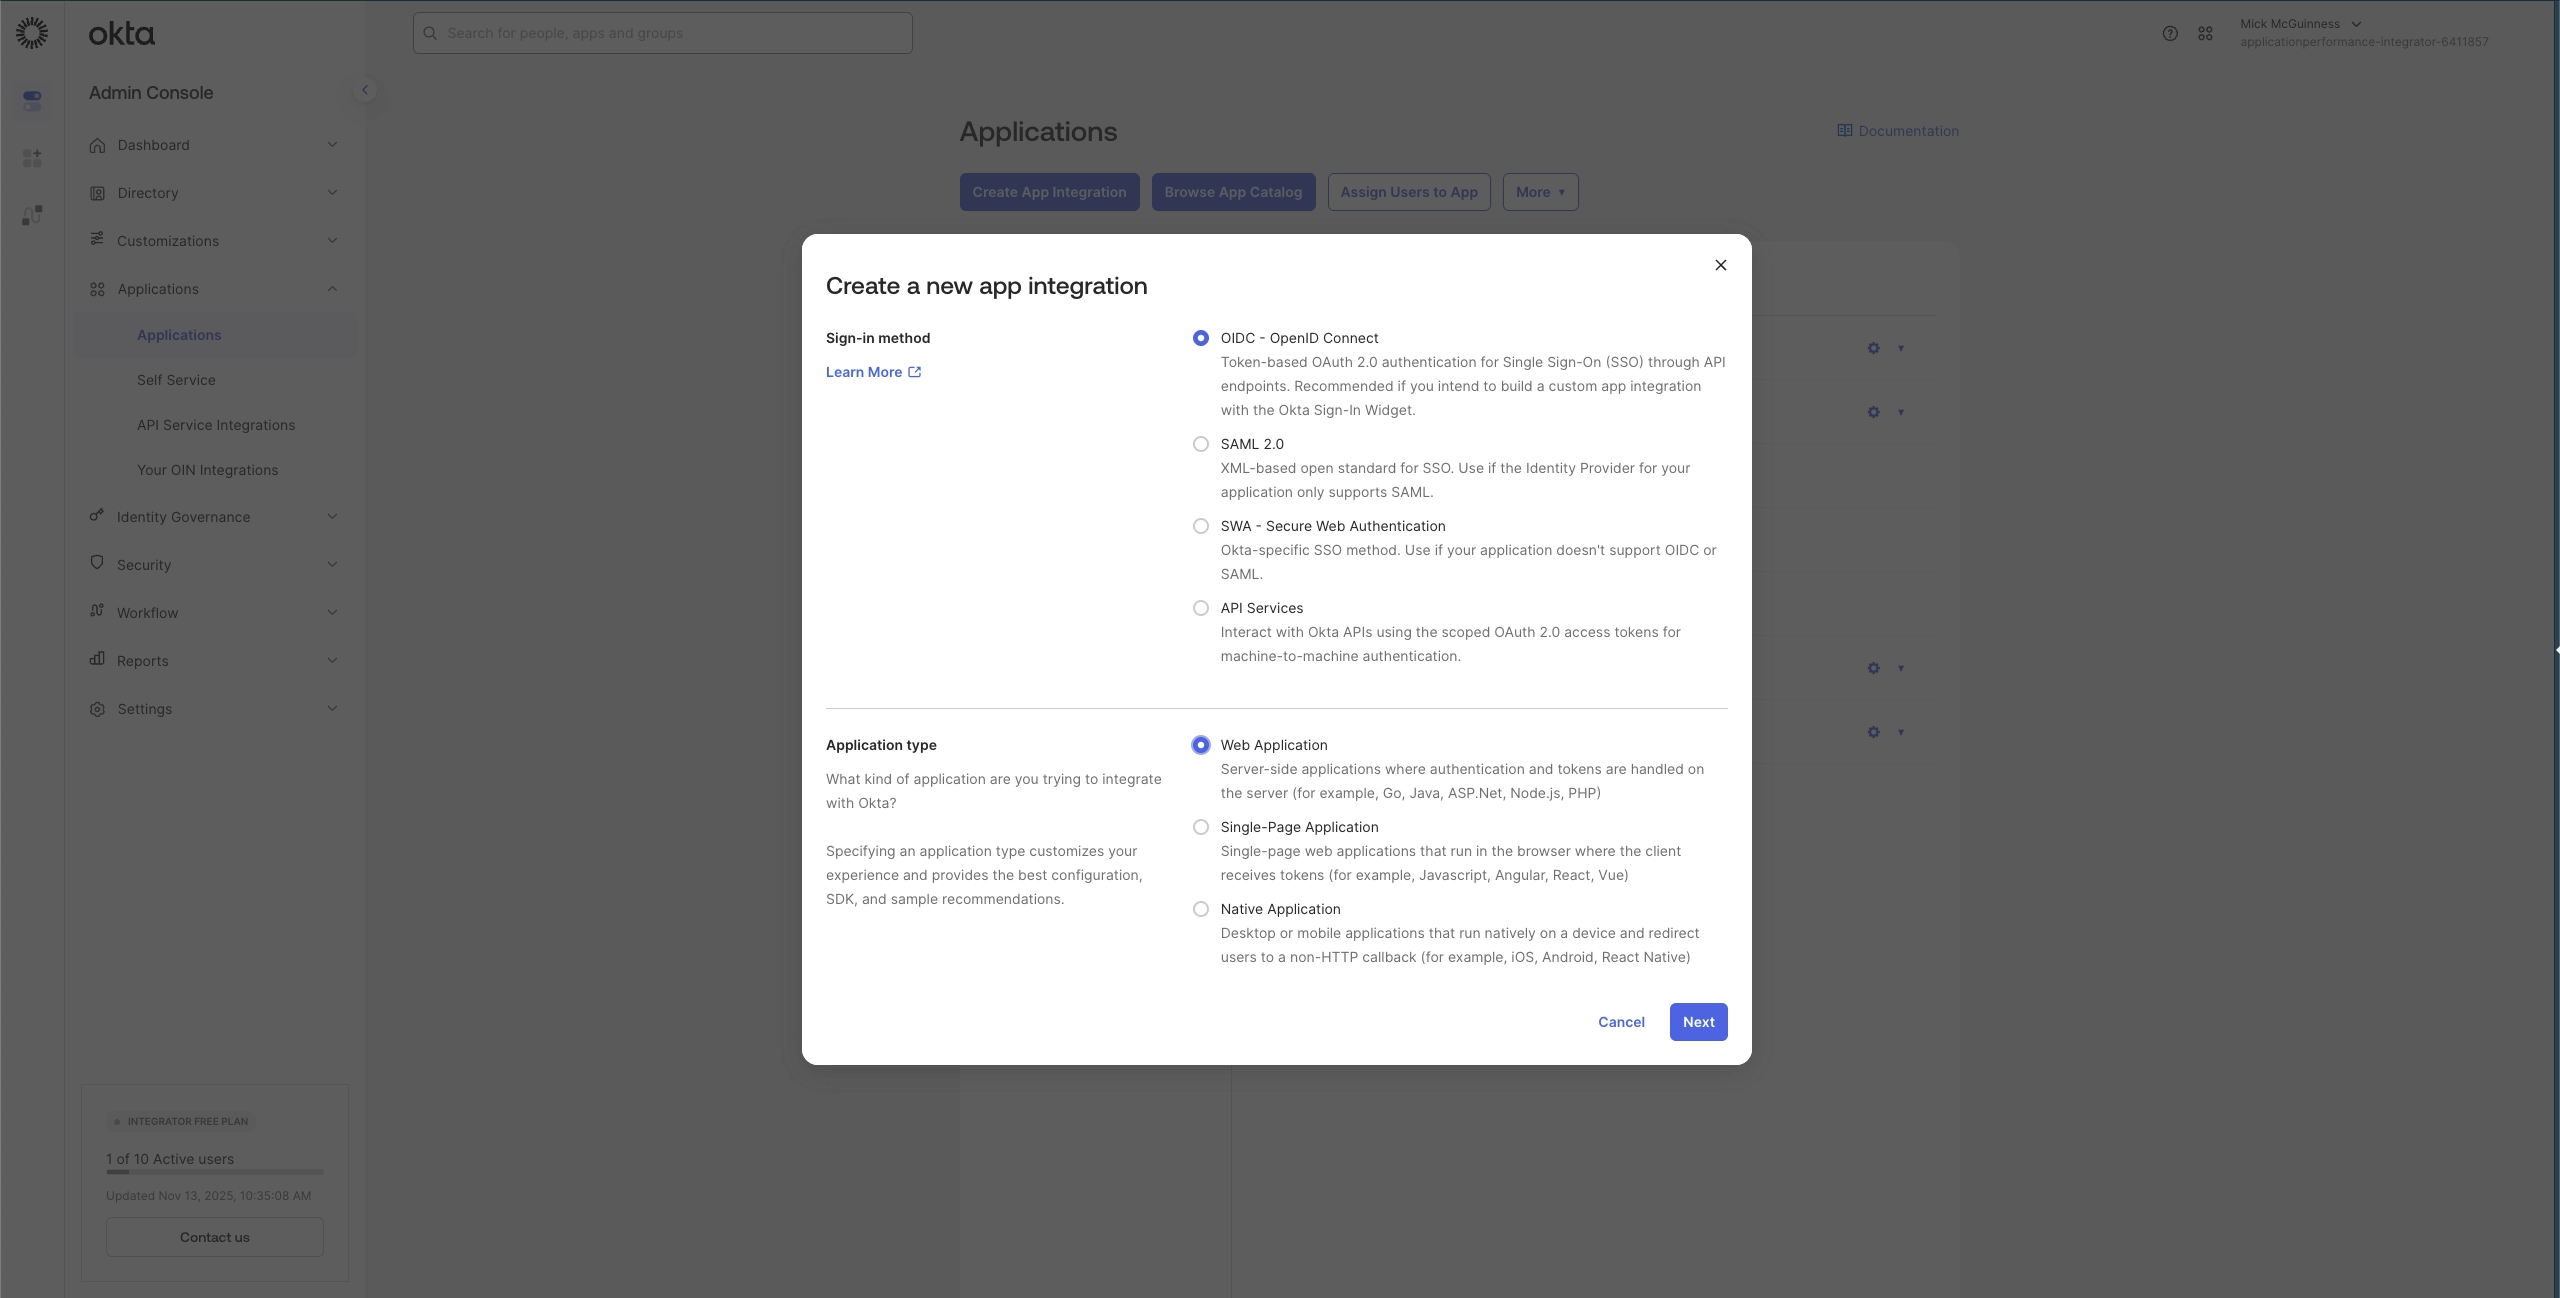Click the Next button
The height and width of the screenshot is (1298, 2560).
1698,1022
